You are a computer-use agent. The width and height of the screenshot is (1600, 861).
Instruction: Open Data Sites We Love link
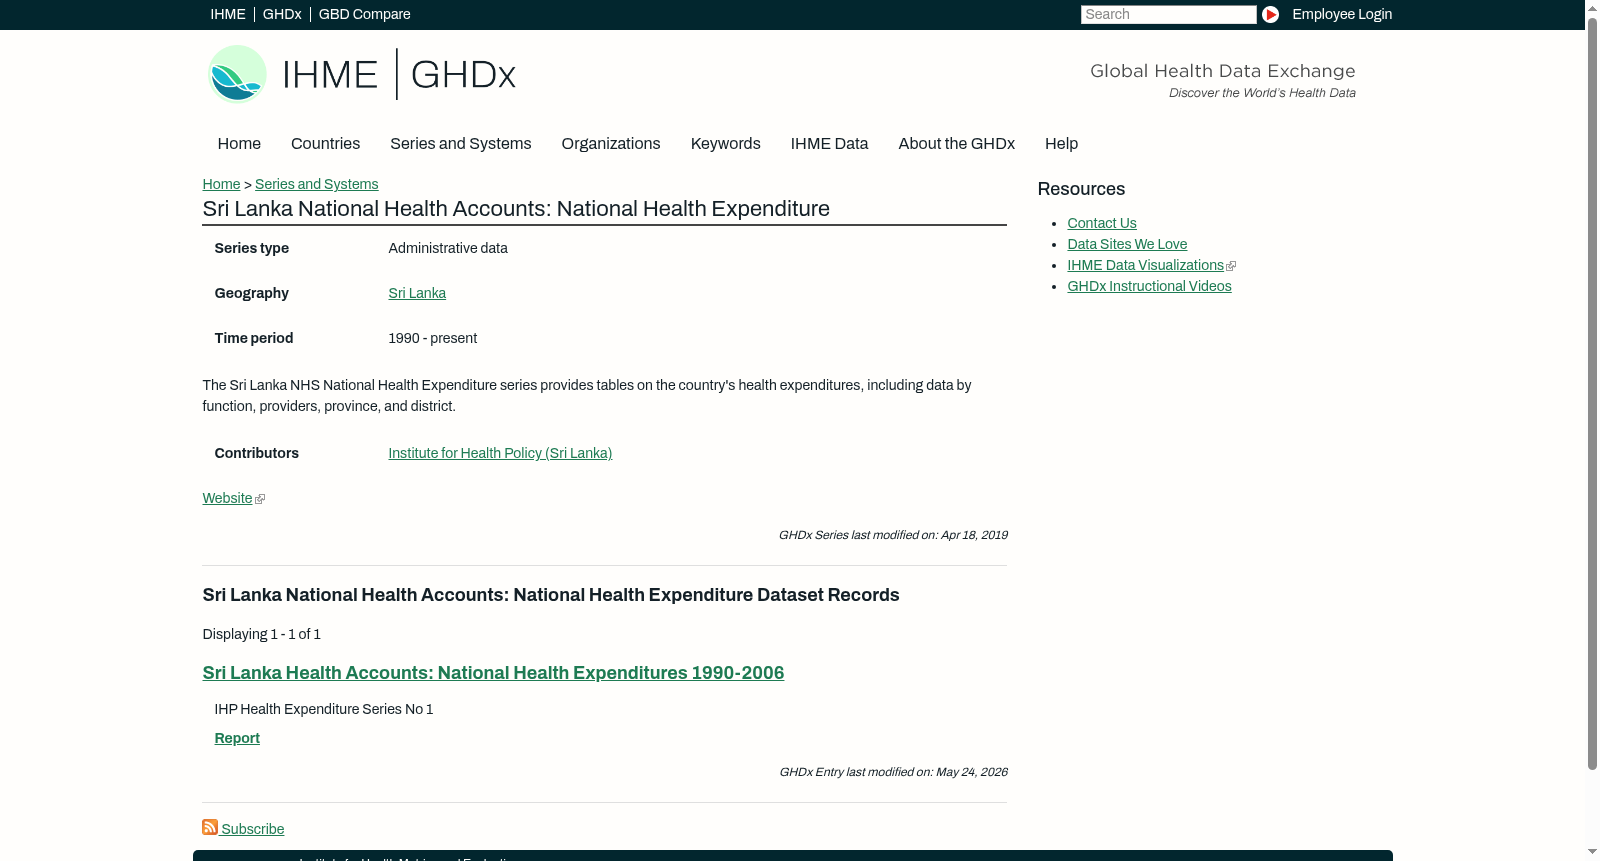tap(1127, 244)
